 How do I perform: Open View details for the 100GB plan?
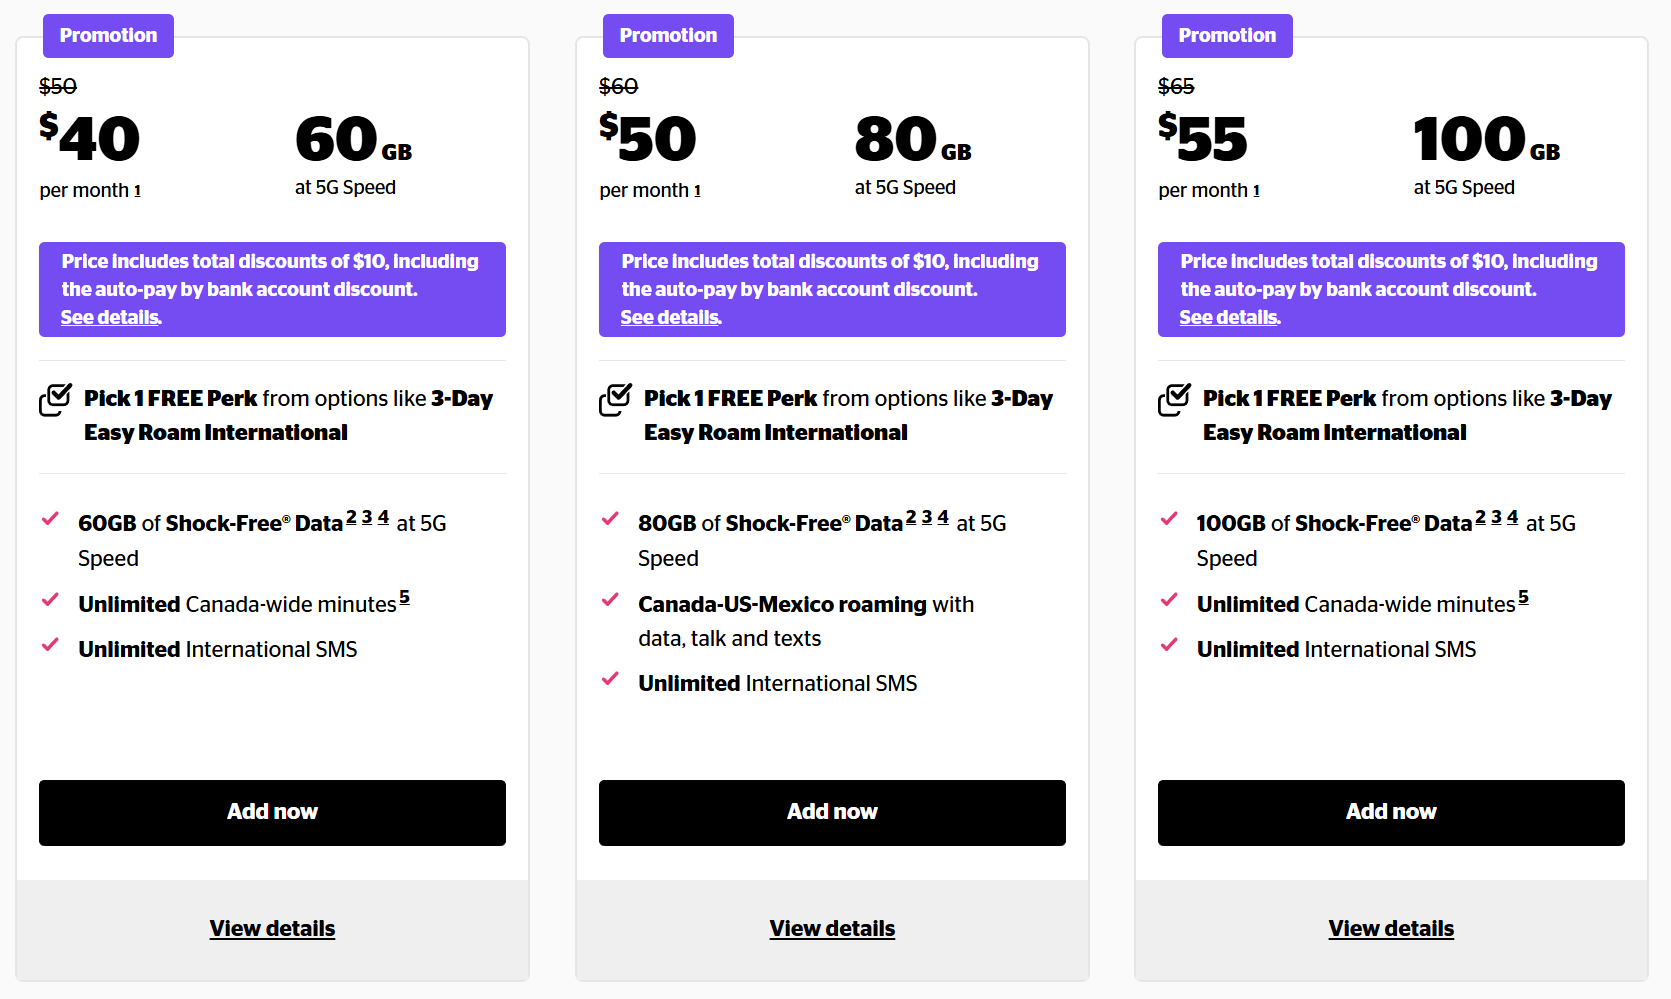(1391, 929)
